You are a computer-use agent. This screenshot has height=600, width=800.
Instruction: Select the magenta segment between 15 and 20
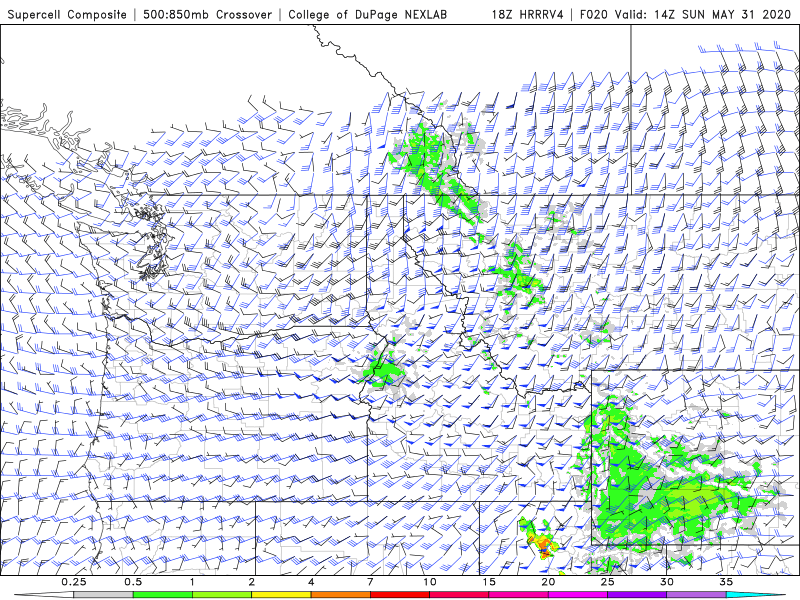518,594
